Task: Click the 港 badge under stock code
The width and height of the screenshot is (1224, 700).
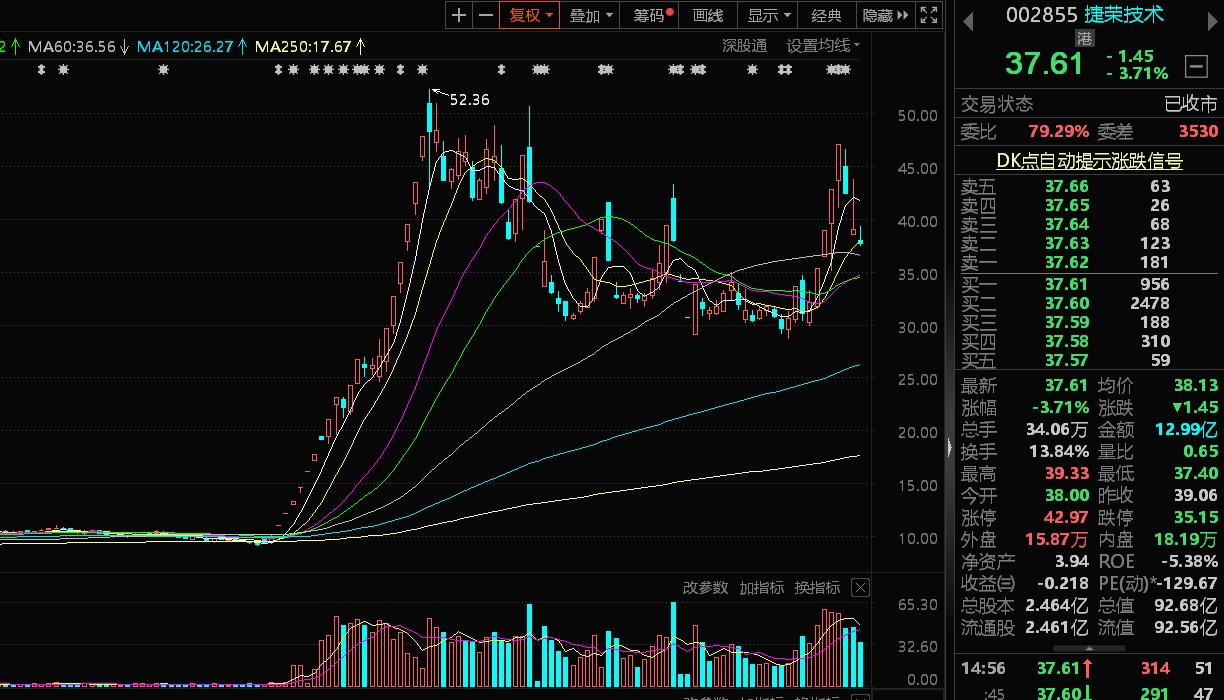Action: tap(1085, 38)
